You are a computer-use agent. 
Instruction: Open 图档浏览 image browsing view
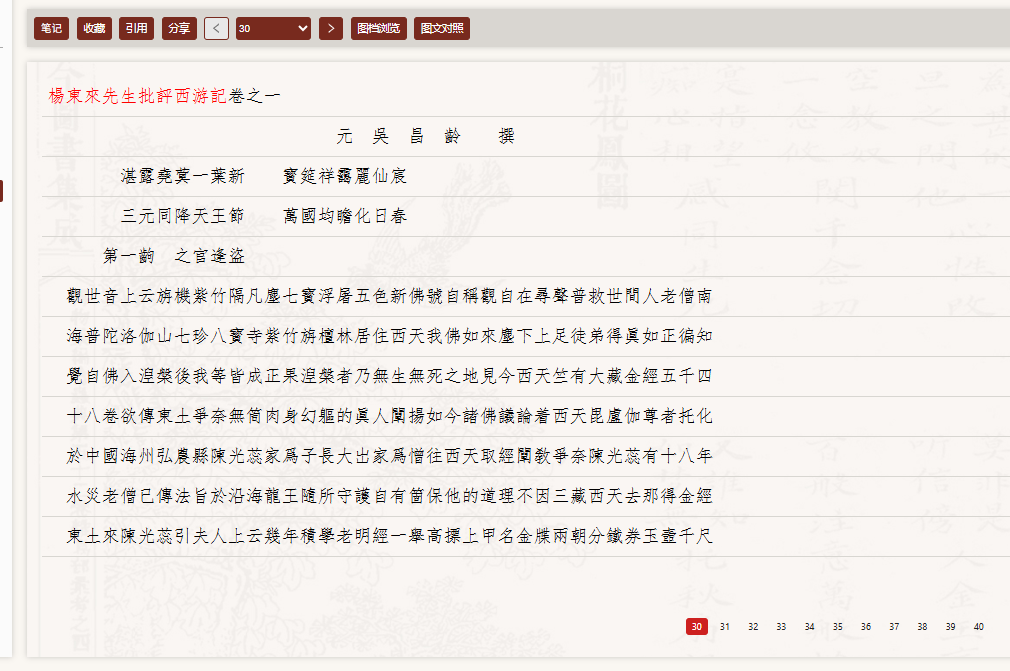tap(379, 28)
